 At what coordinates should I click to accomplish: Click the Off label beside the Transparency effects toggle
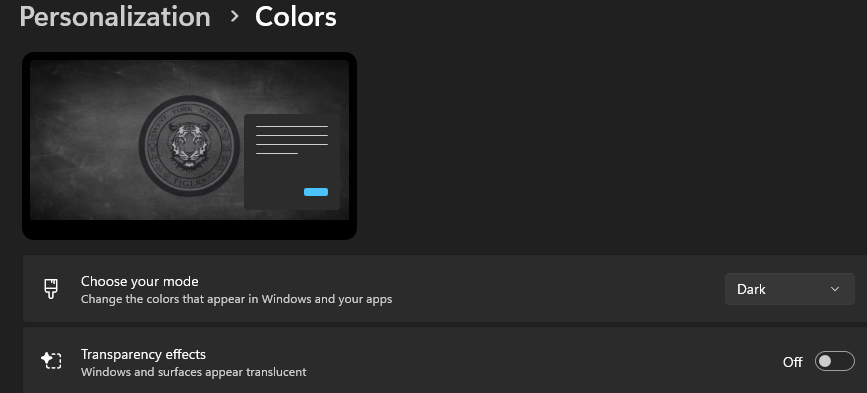coord(792,362)
